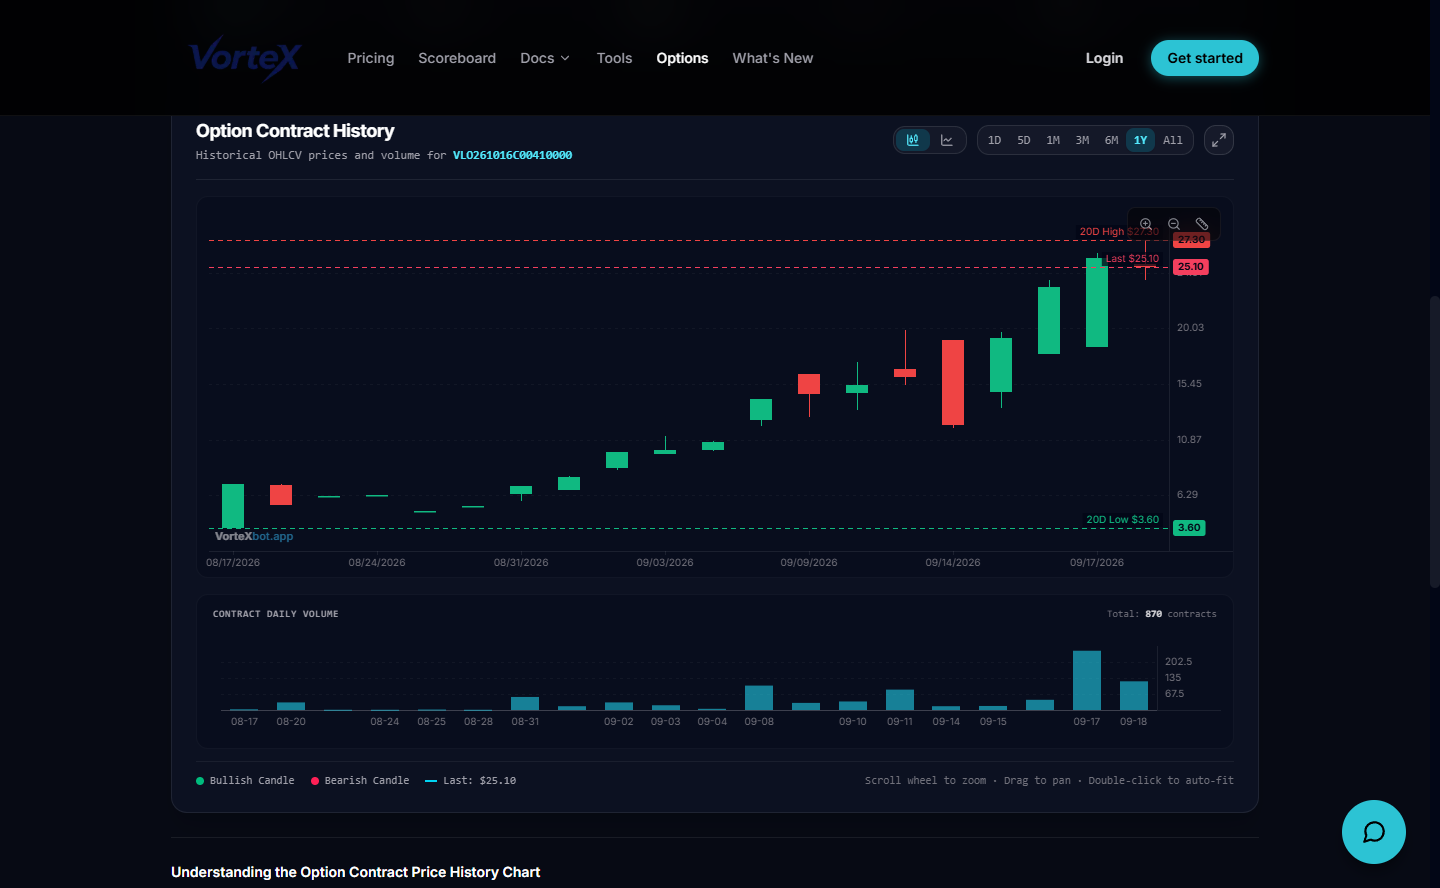Click the 09-17 volume bar
1440x888 pixels.
1087,680
